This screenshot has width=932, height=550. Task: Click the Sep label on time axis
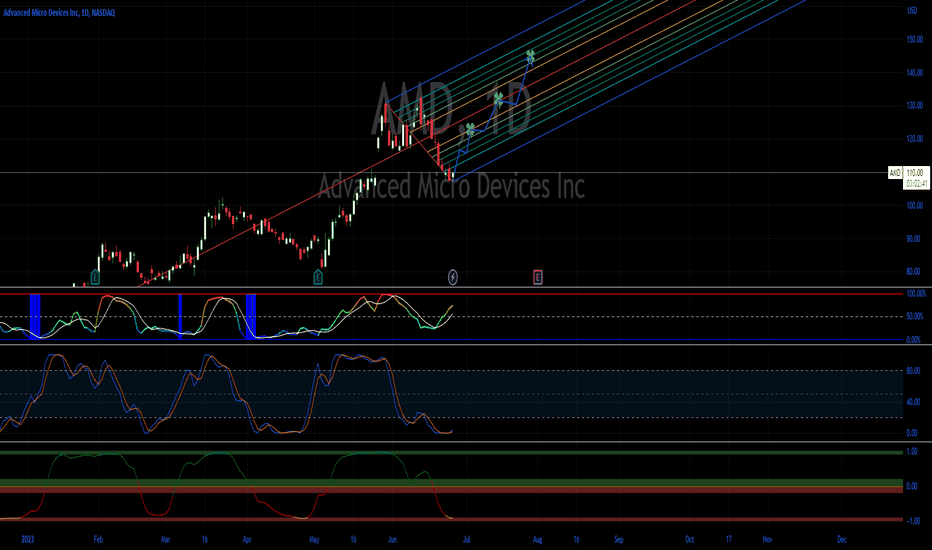pyautogui.click(x=619, y=539)
